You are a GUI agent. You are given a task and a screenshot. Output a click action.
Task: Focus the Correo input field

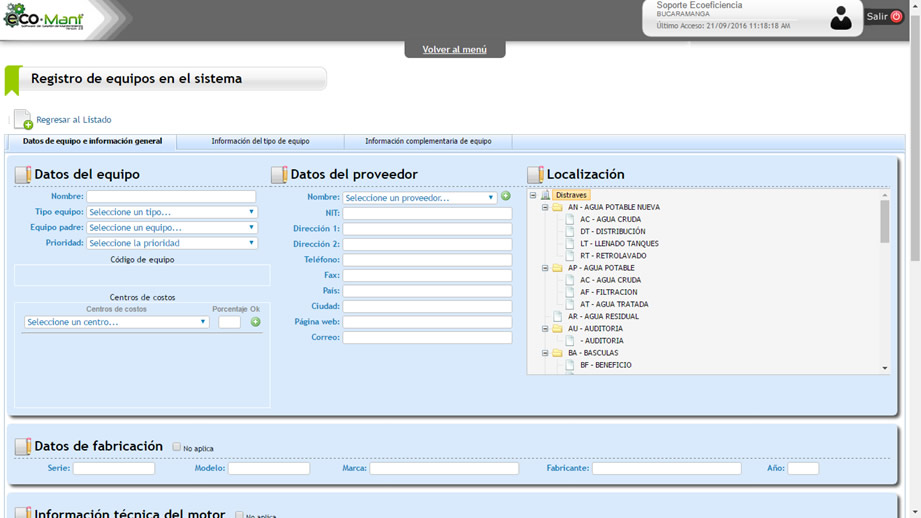428,338
